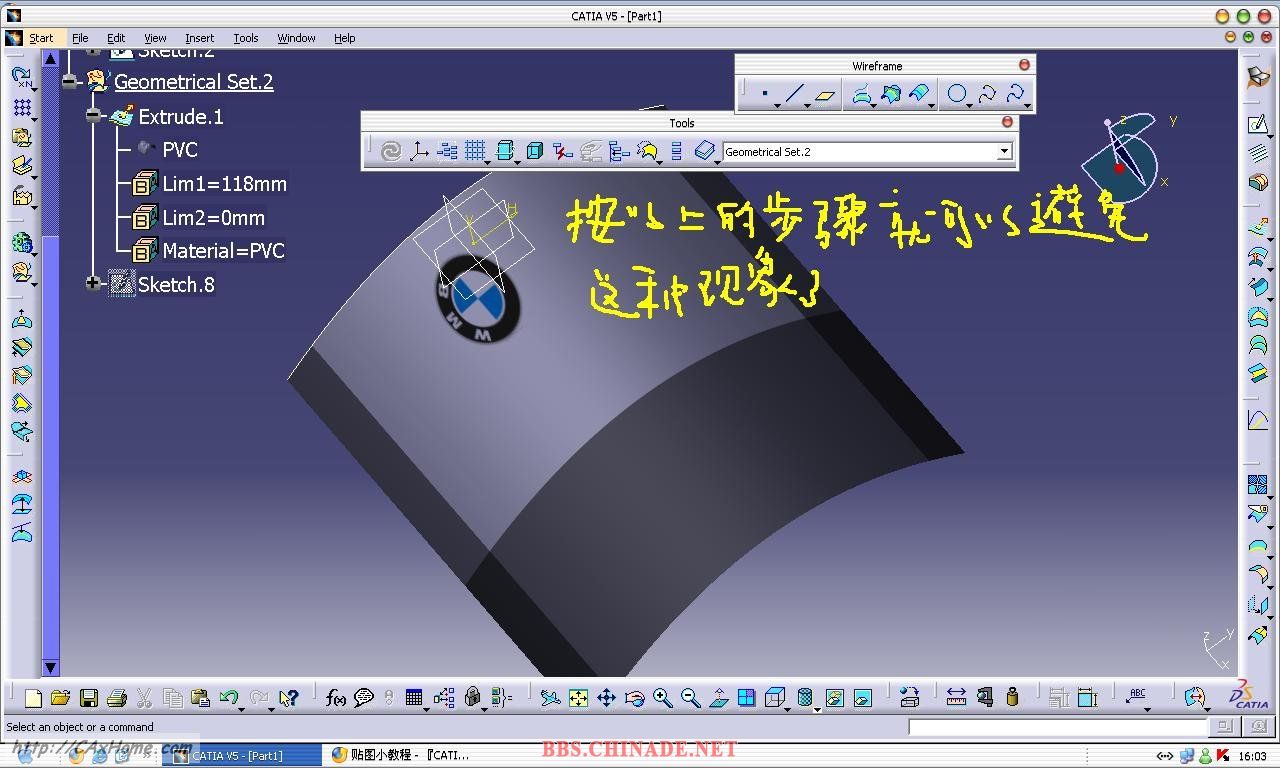Close the Tools floating toolbar
The width and height of the screenshot is (1280, 768).
[x=1007, y=122]
